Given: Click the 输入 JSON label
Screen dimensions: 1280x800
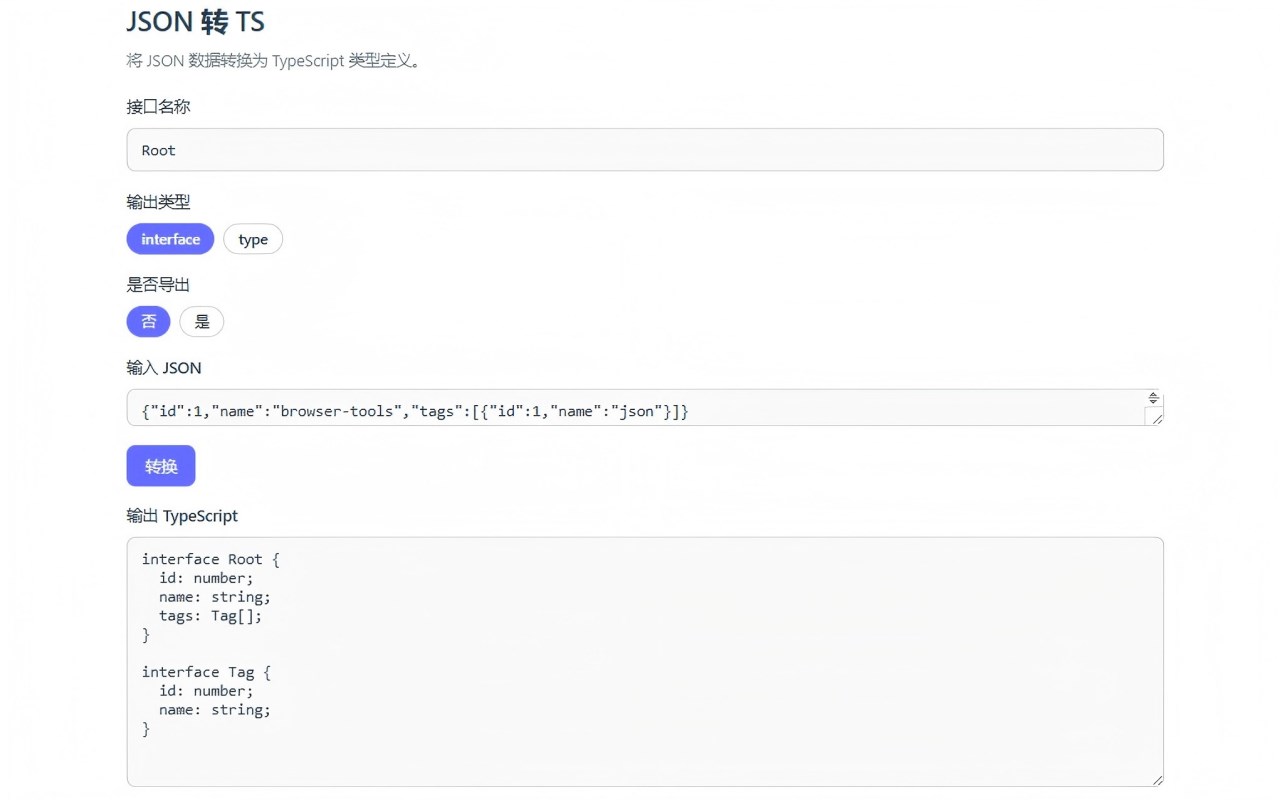Looking at the screenshot, I should pos(164,368).
